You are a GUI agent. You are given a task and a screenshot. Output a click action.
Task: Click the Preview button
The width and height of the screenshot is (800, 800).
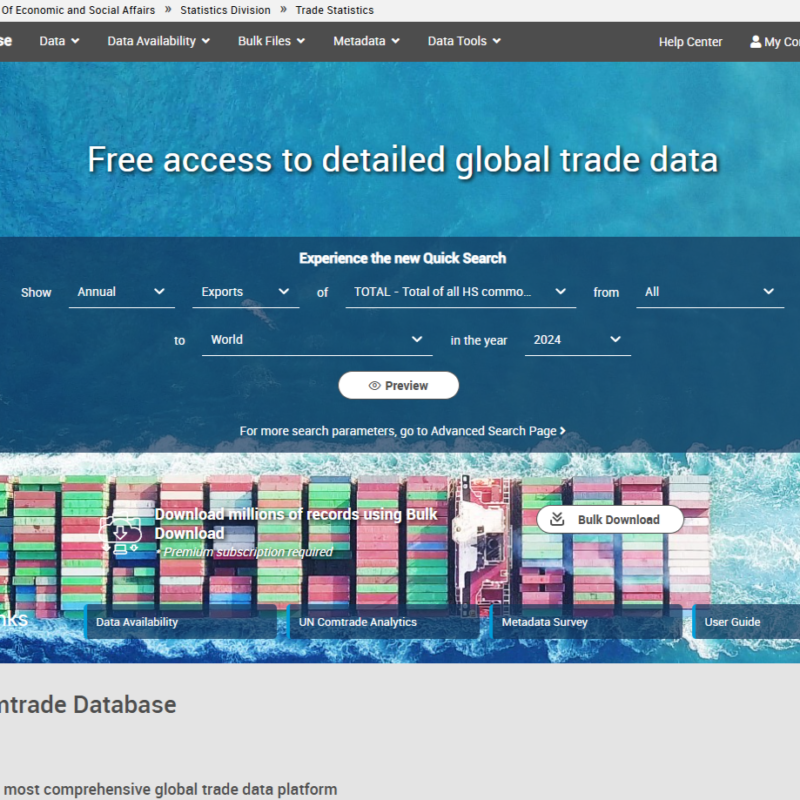coord(398,385)
